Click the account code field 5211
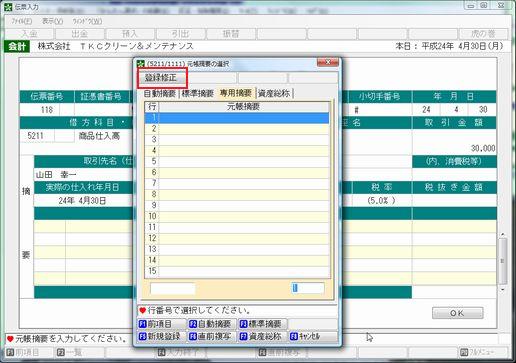 point(37,136)
